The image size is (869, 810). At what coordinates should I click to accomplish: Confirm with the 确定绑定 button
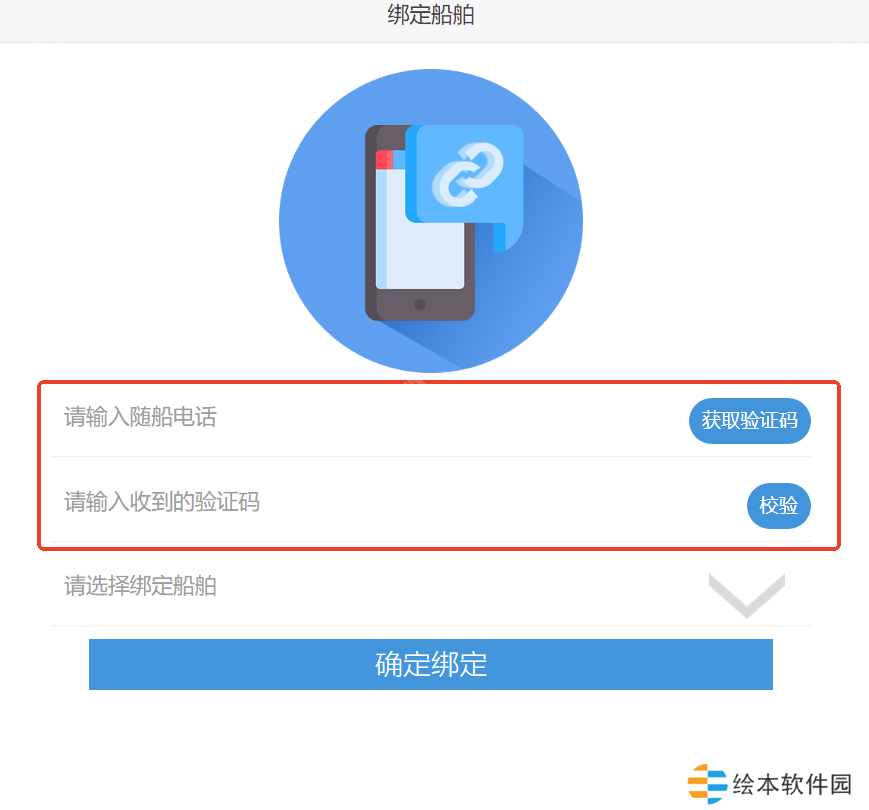(431, 664)
